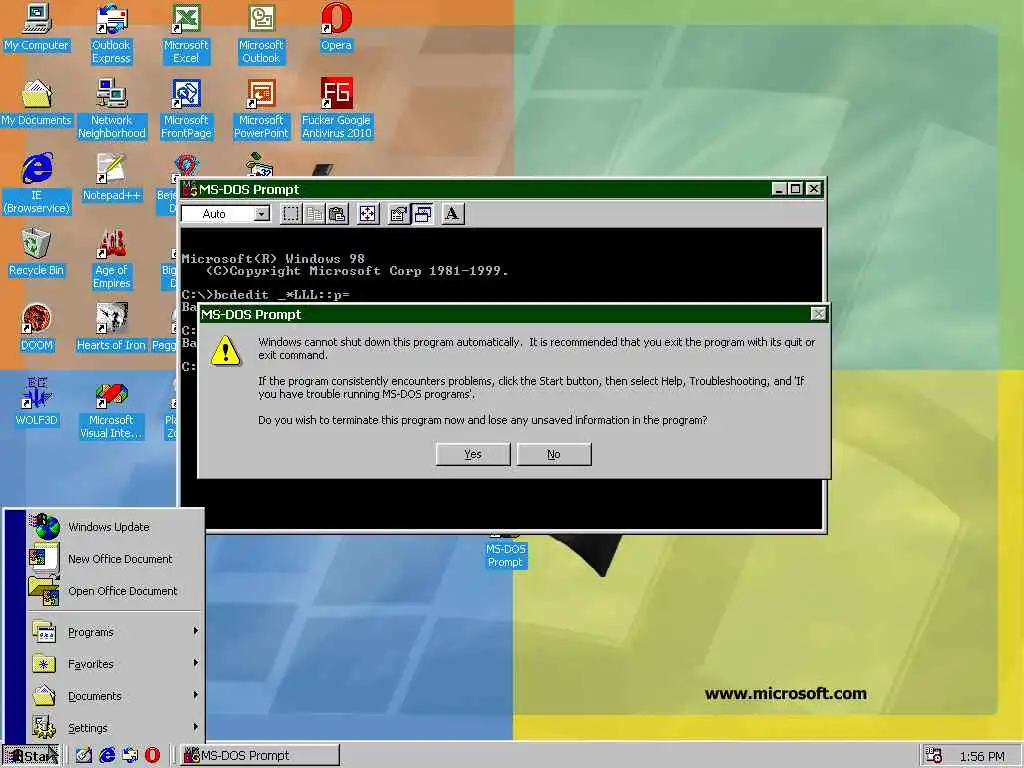Launch Microsoft FrontPage shortcut
Viewport: 1024px width, 768px height.
point(186,109)
